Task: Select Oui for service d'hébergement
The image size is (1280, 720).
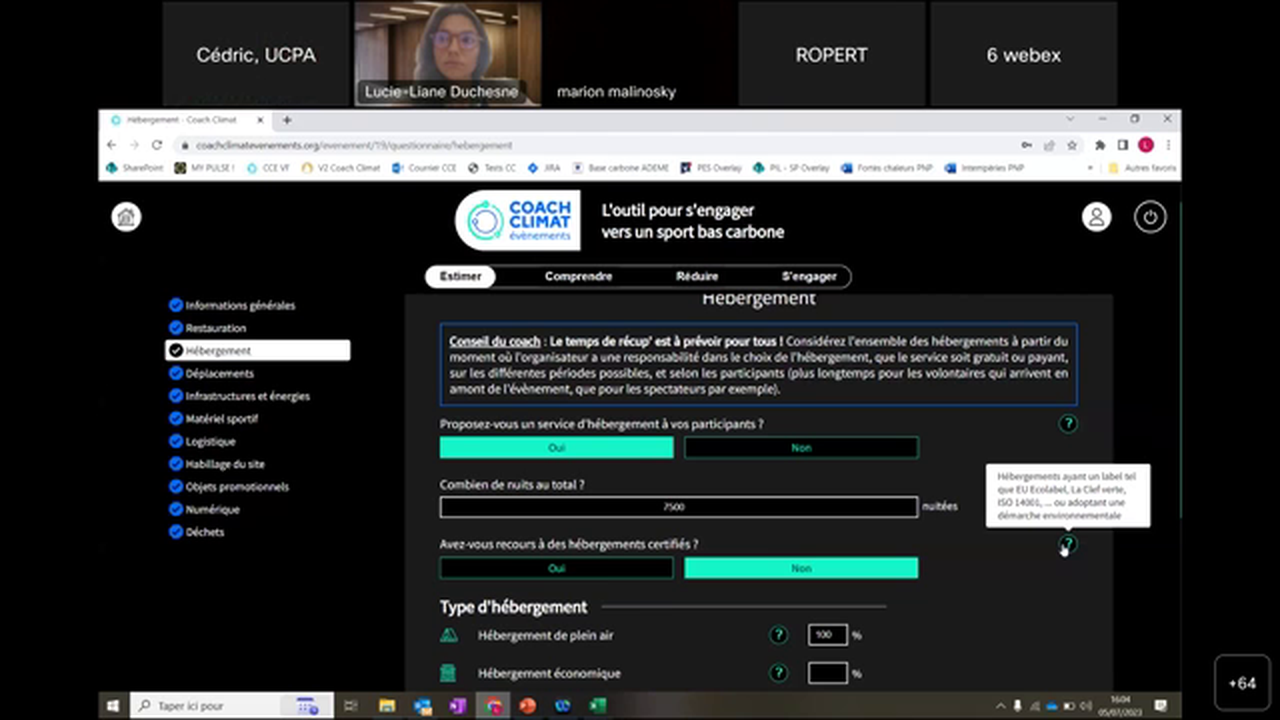Action: 556,448
